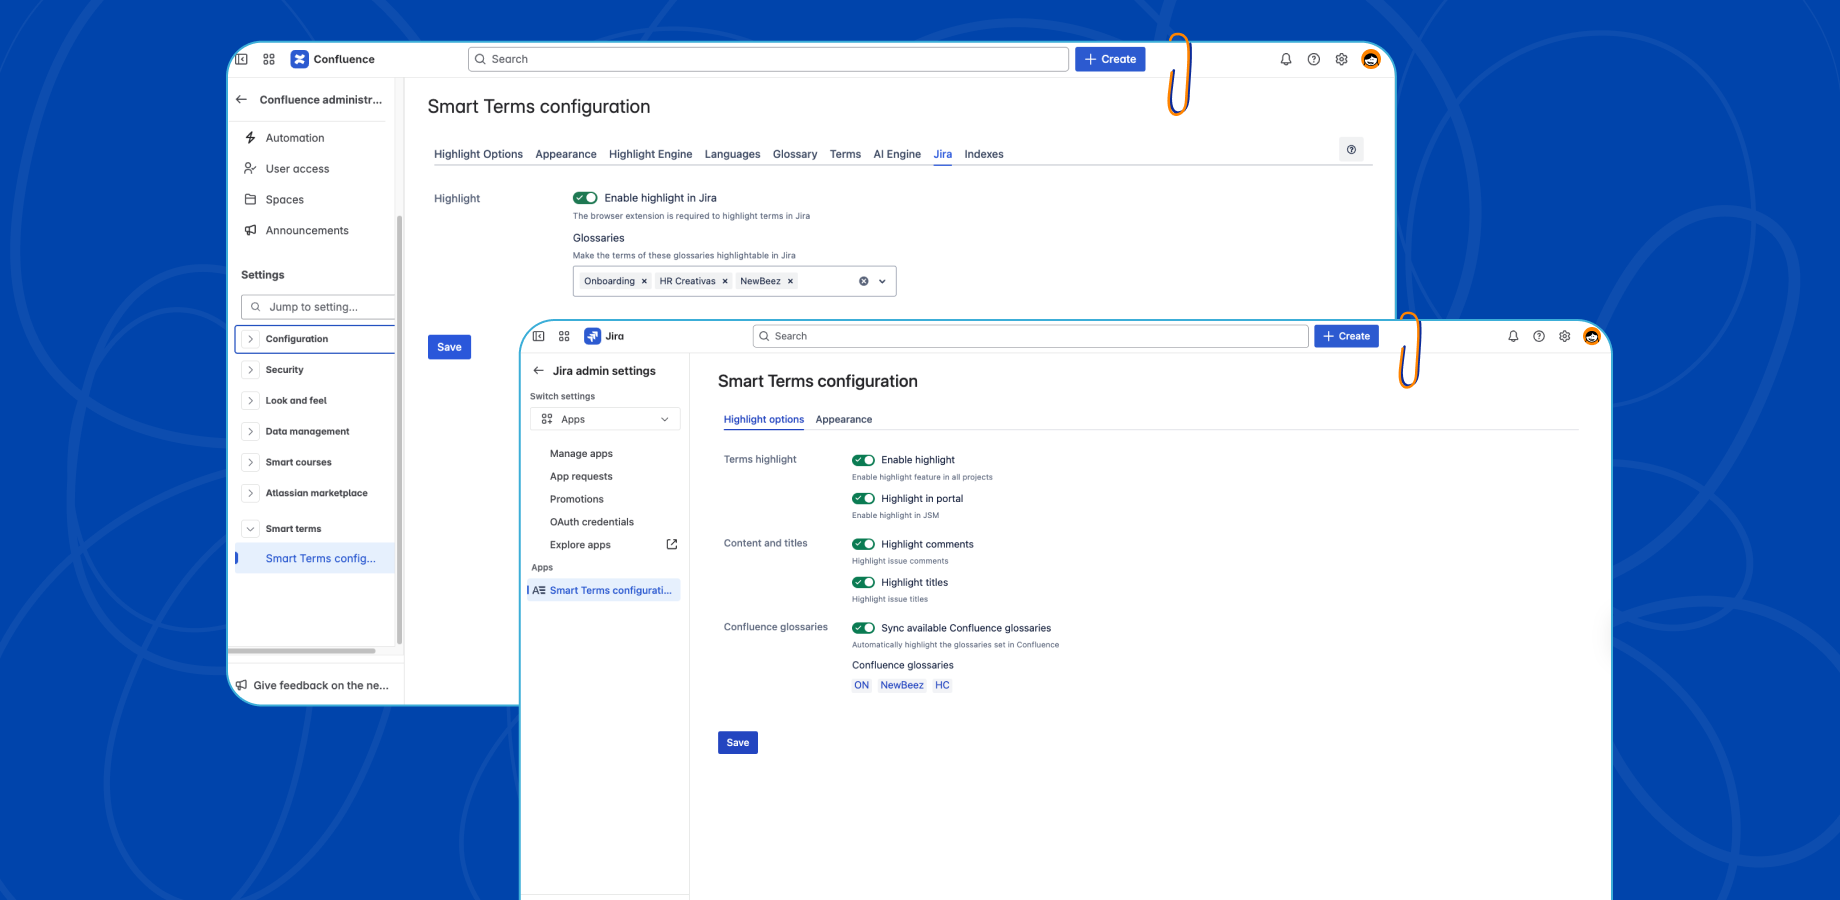The width and height of the screenshot is (1840, 900).
Task: Open the Confluence help question mark icon
Action: click(1314, 59)
